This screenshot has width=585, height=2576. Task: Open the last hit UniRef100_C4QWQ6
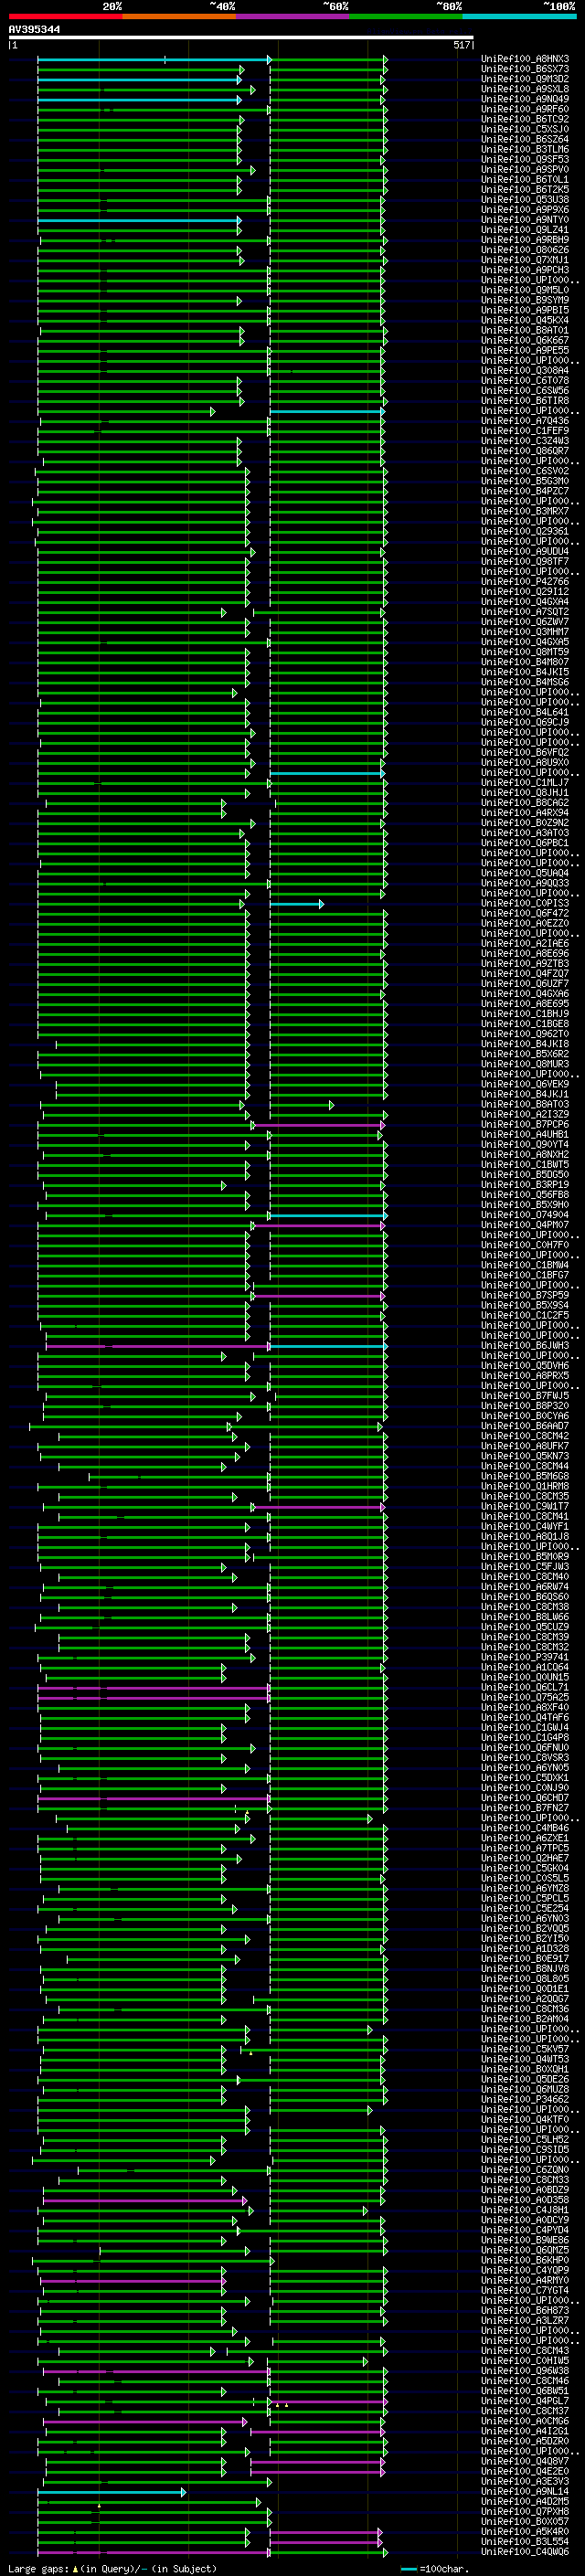pyautogui.click(x=525, y=2553)
